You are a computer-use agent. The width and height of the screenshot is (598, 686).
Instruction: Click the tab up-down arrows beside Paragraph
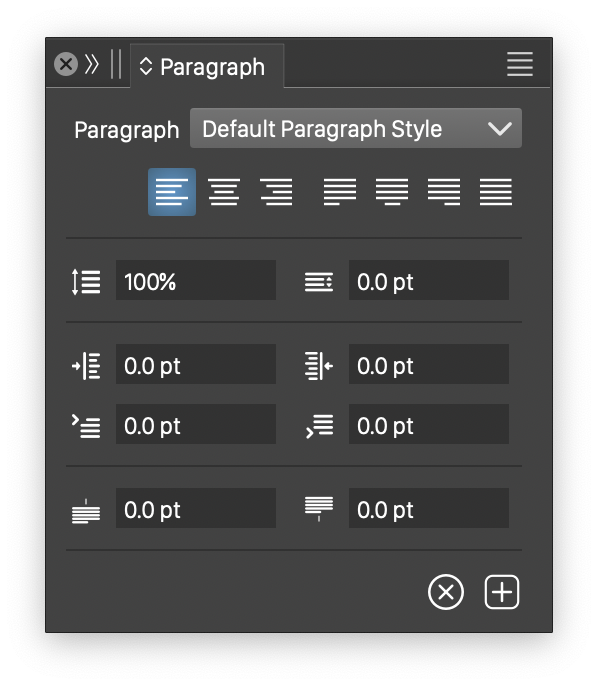(146, 66)
